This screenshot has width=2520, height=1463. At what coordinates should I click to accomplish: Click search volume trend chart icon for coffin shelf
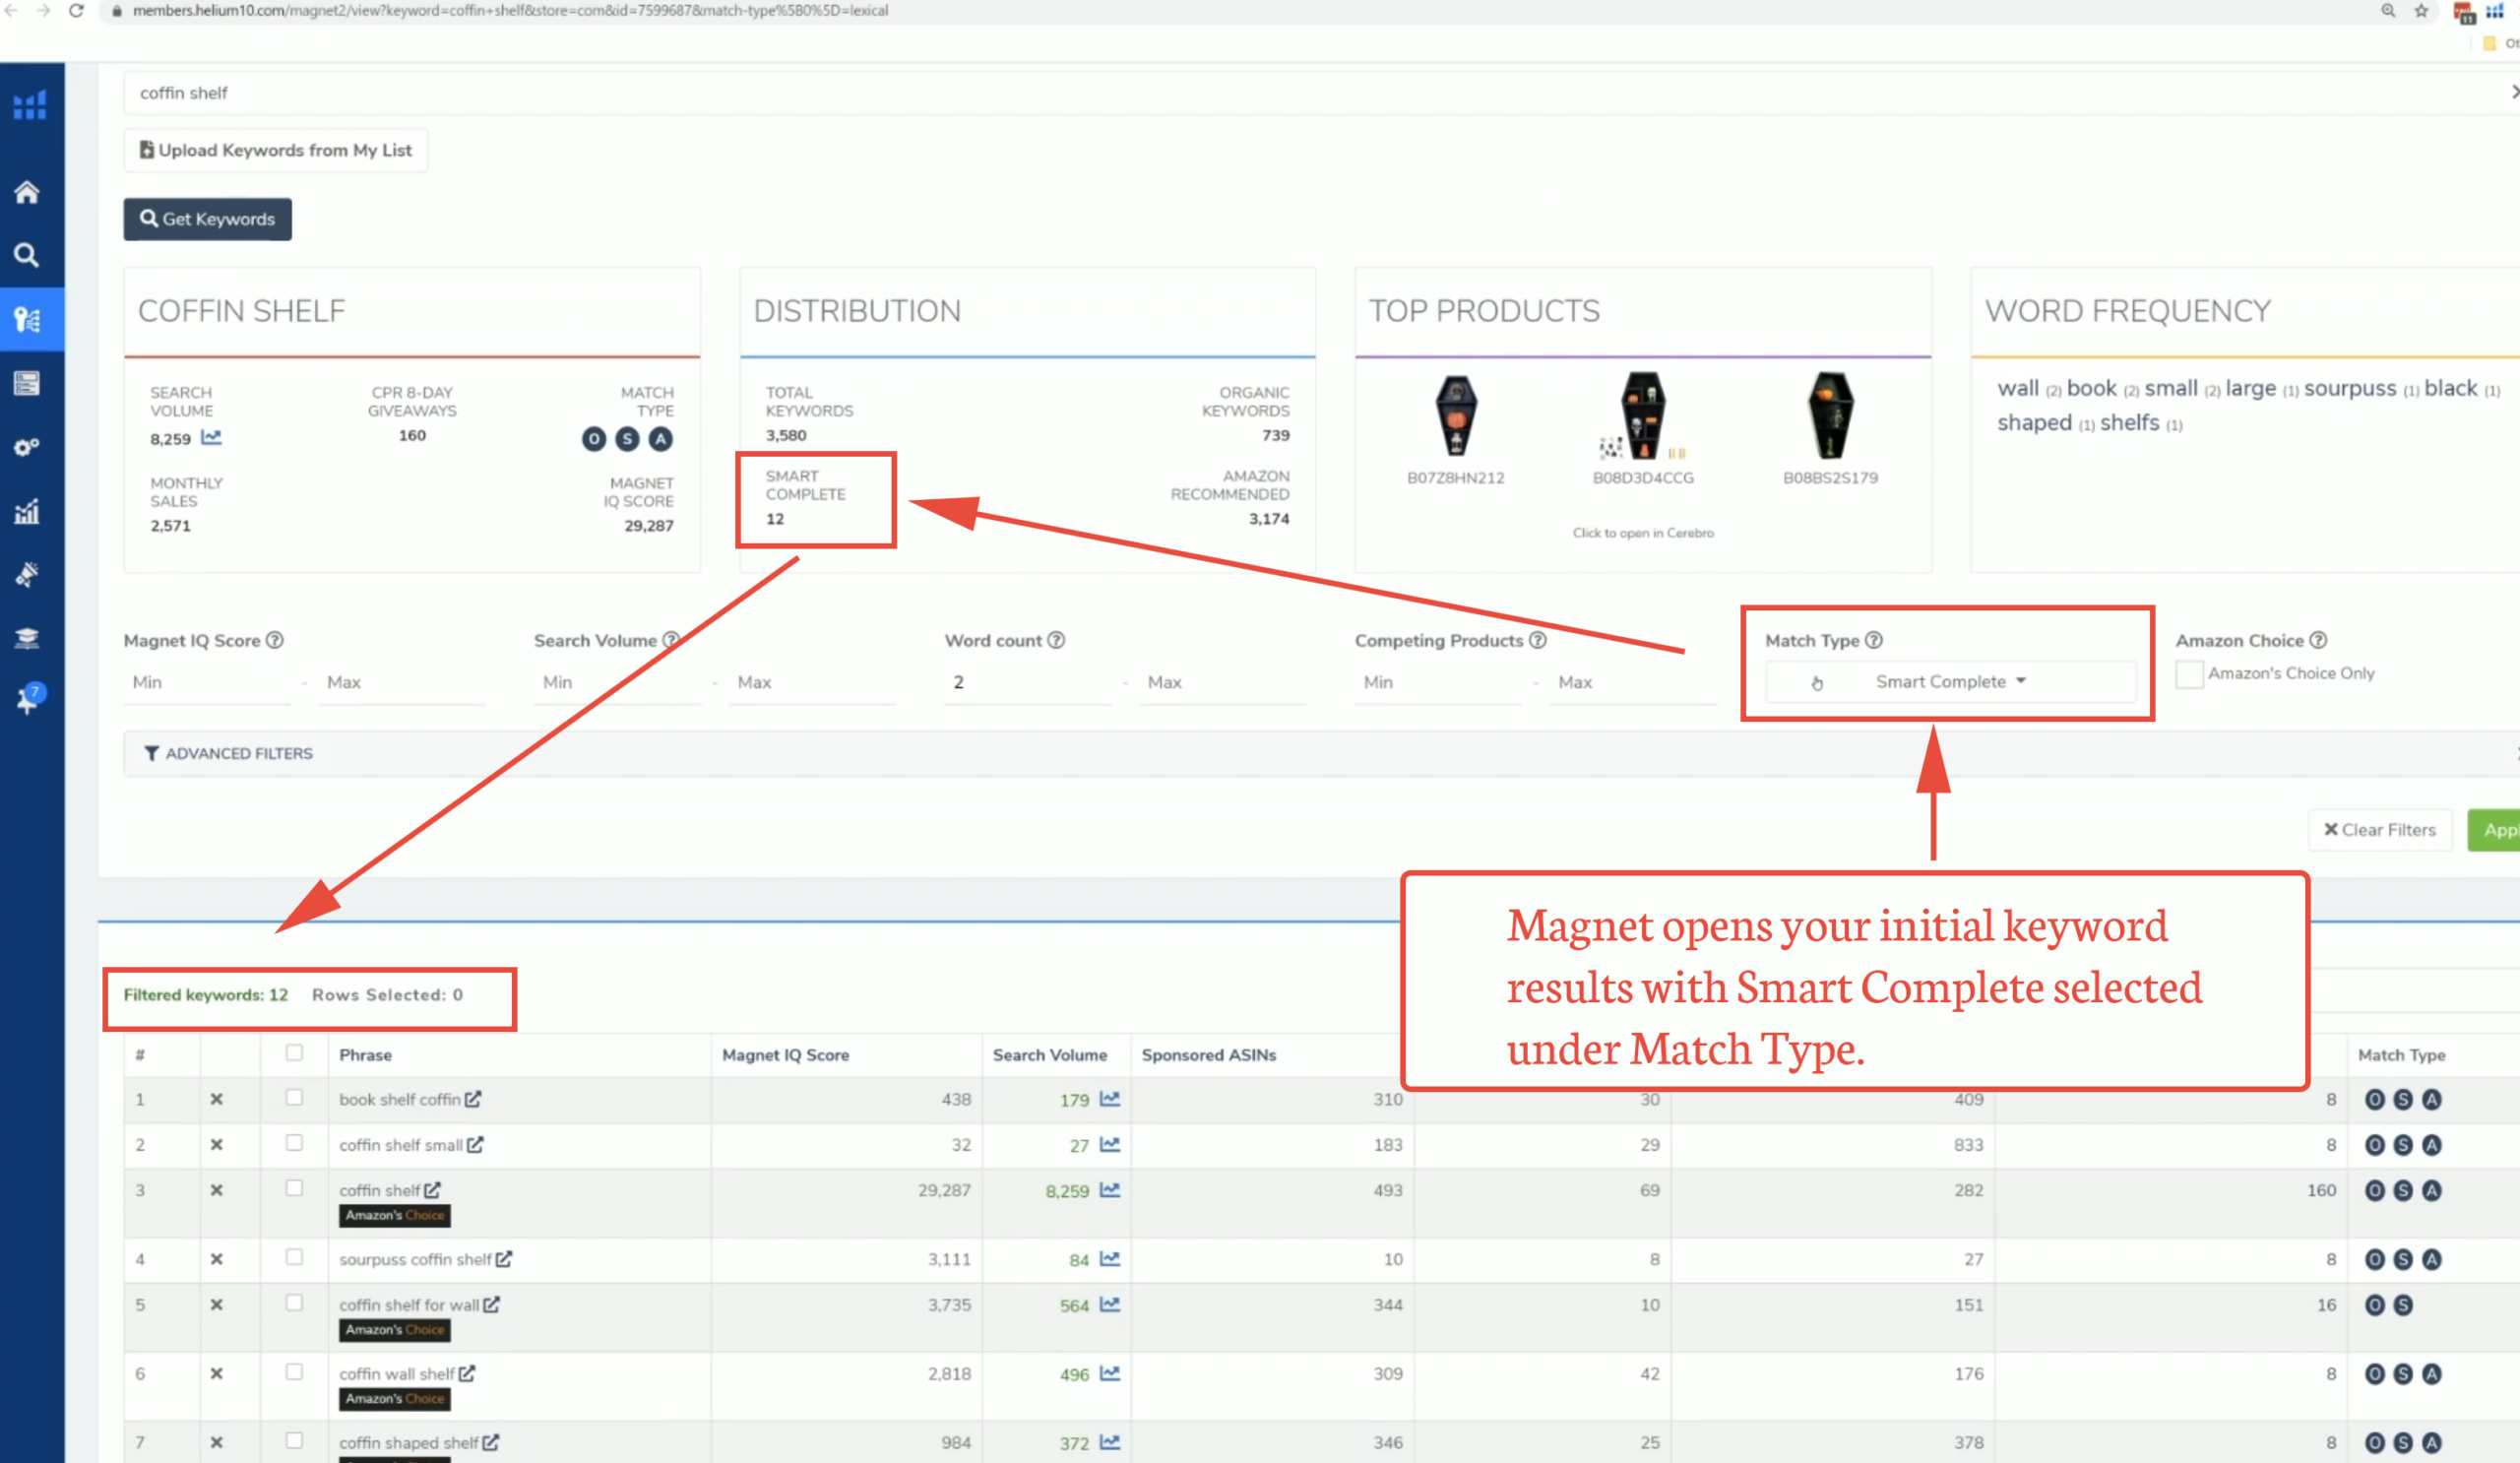coord(1110,1190)
